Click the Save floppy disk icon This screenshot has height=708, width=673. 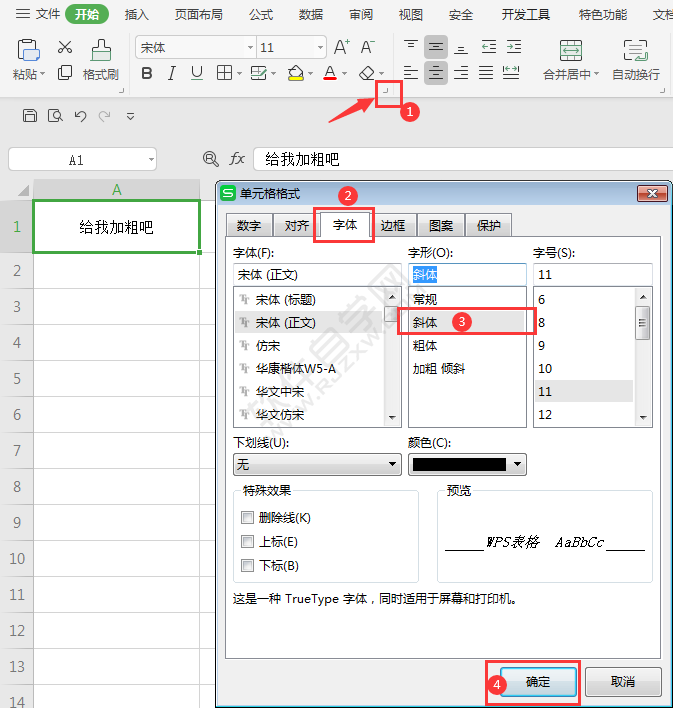(30, 116)
